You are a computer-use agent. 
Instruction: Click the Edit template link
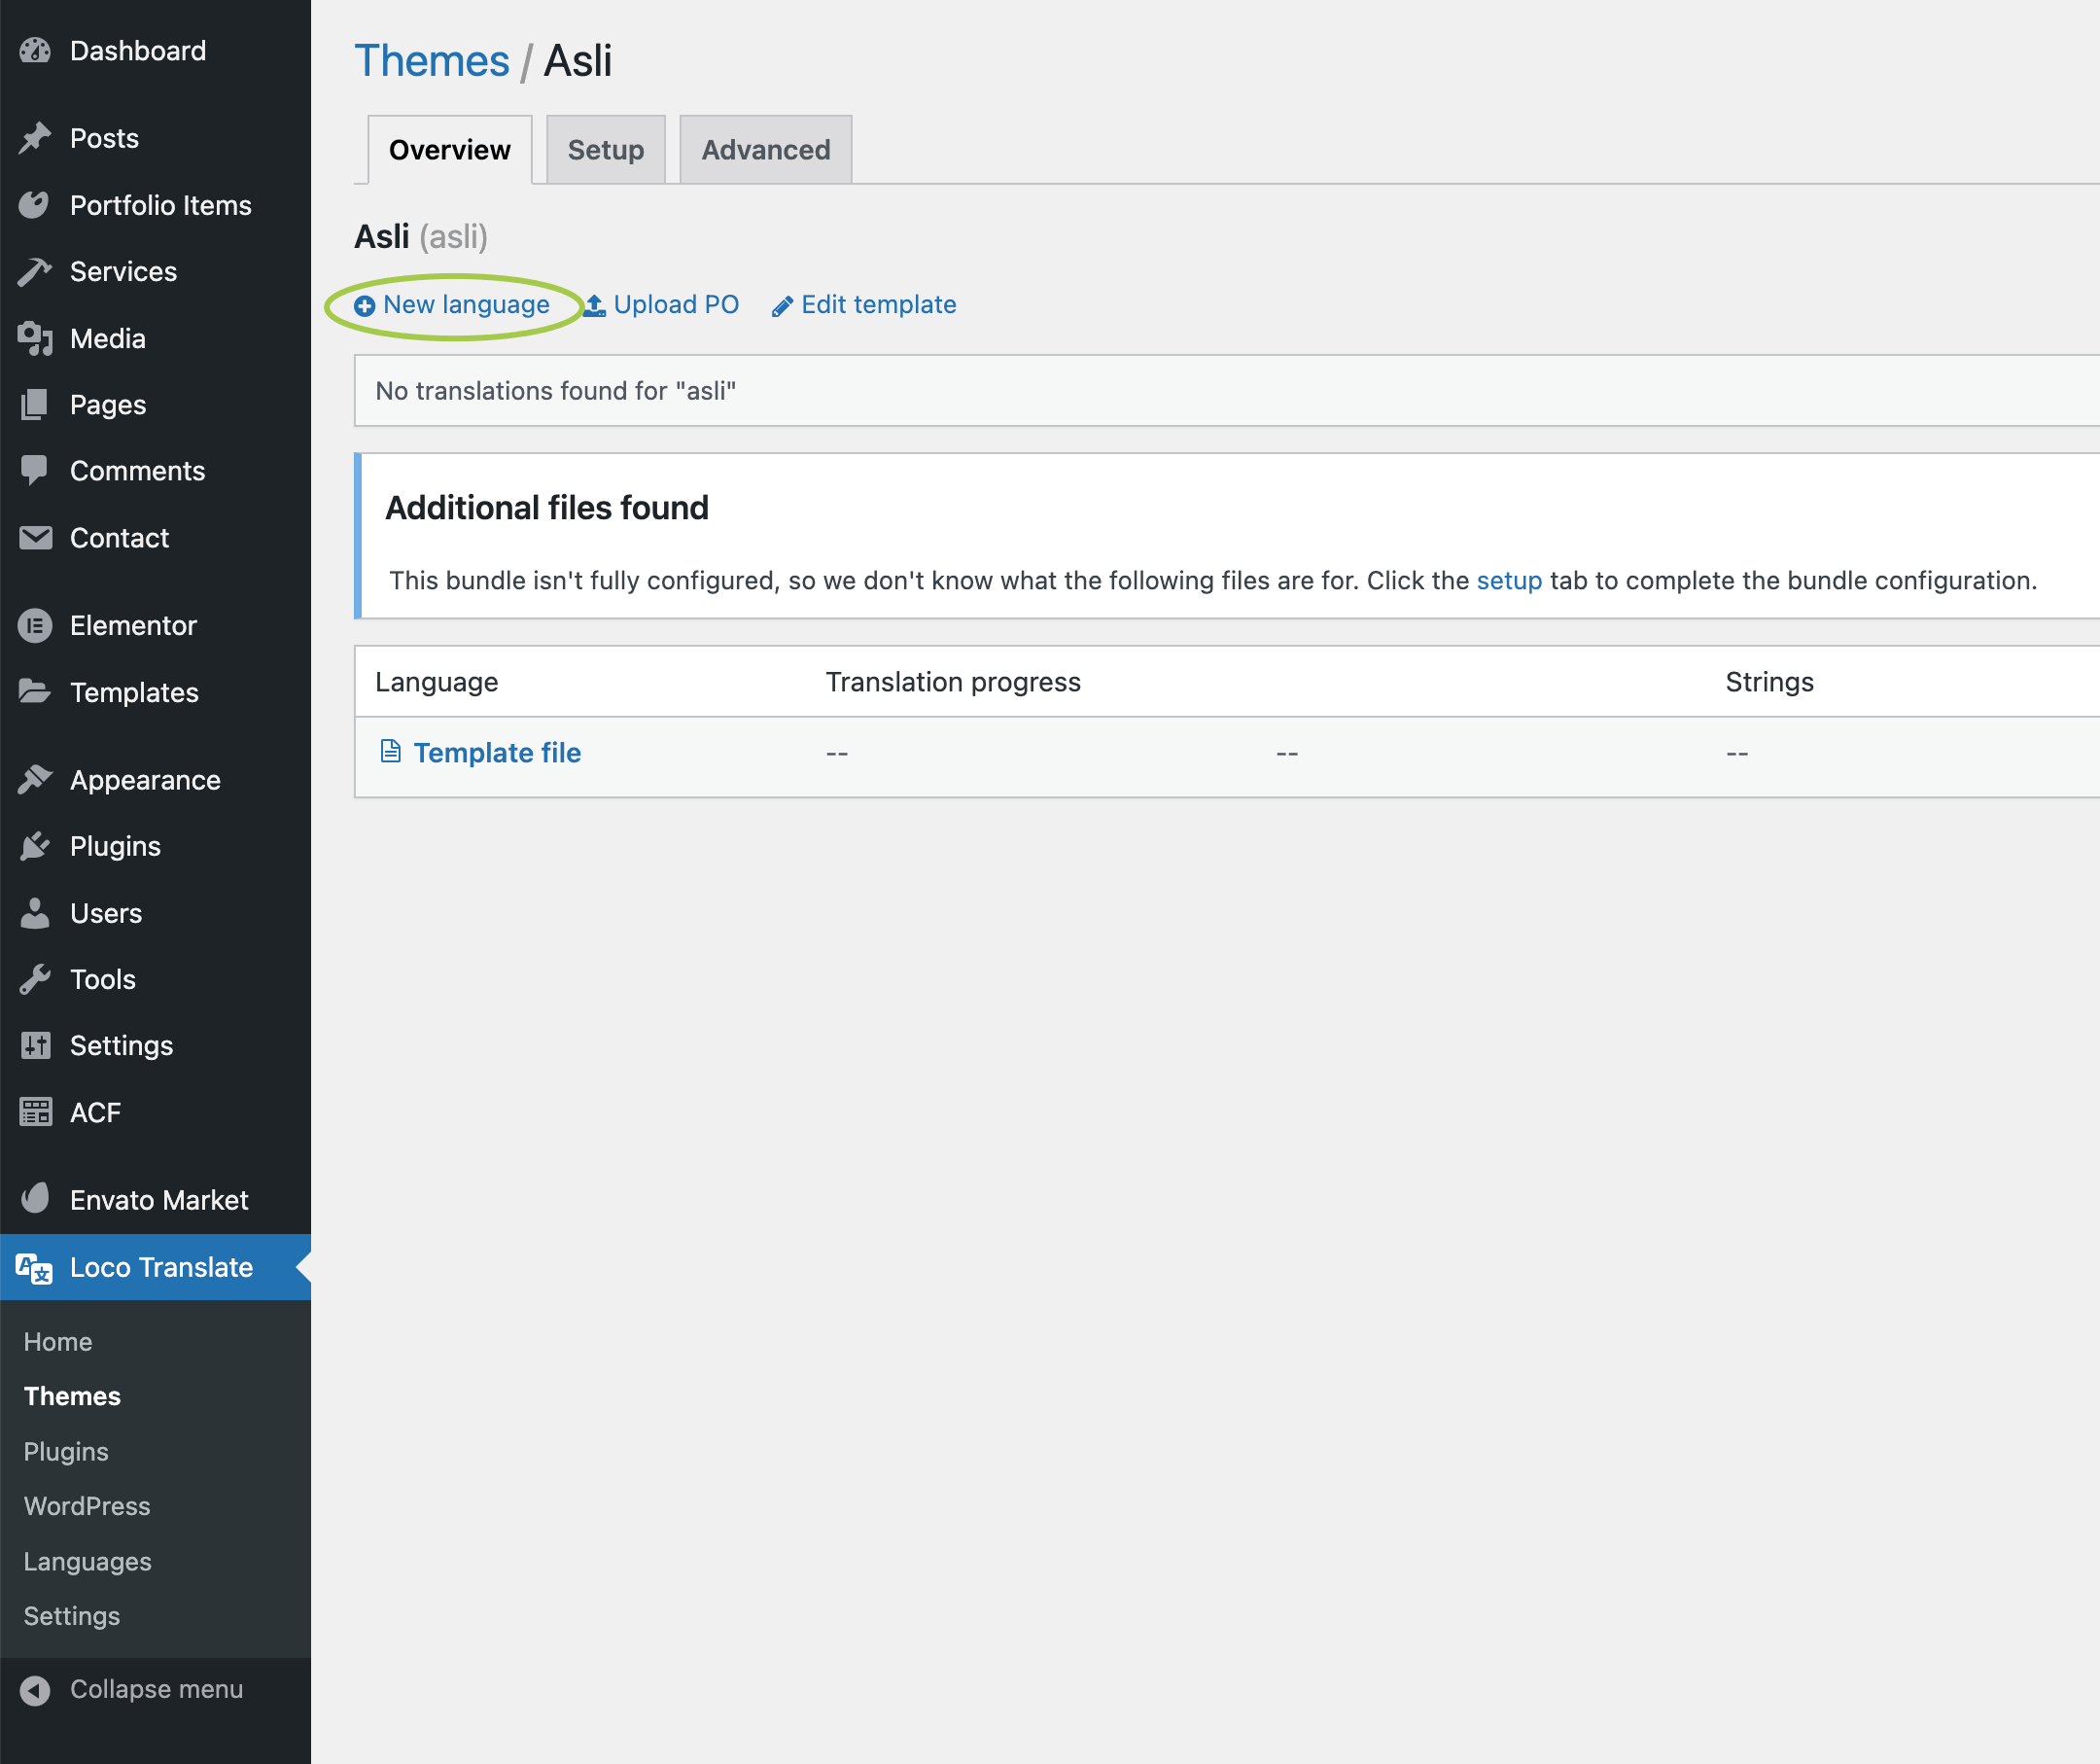pyautogui.click(x=877, y=305)
